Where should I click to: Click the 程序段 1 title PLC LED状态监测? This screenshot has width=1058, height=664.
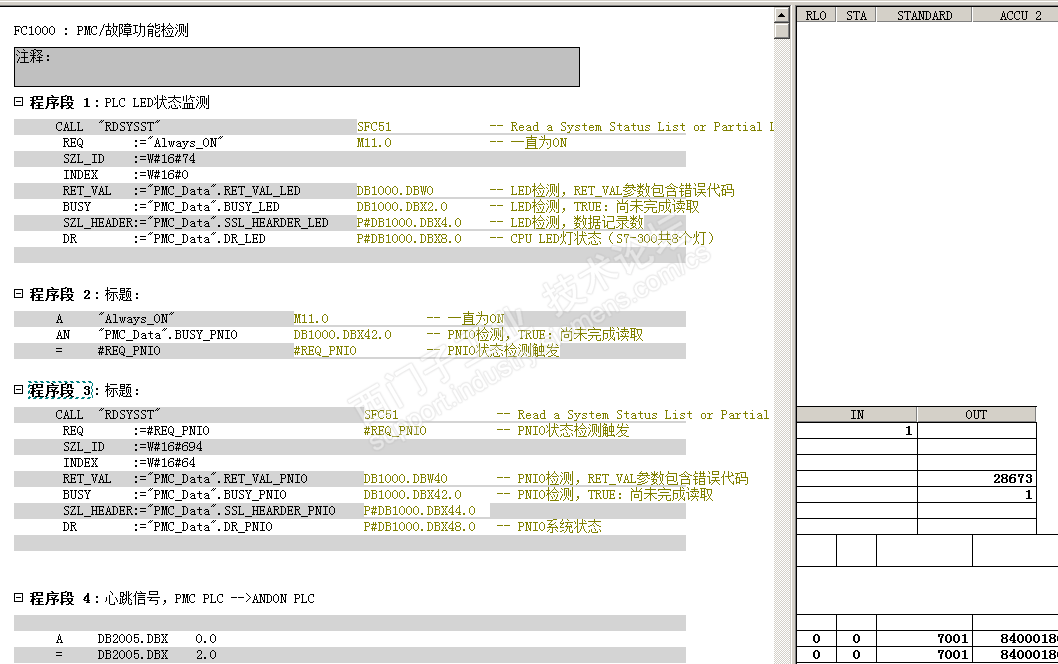(157, 103)
